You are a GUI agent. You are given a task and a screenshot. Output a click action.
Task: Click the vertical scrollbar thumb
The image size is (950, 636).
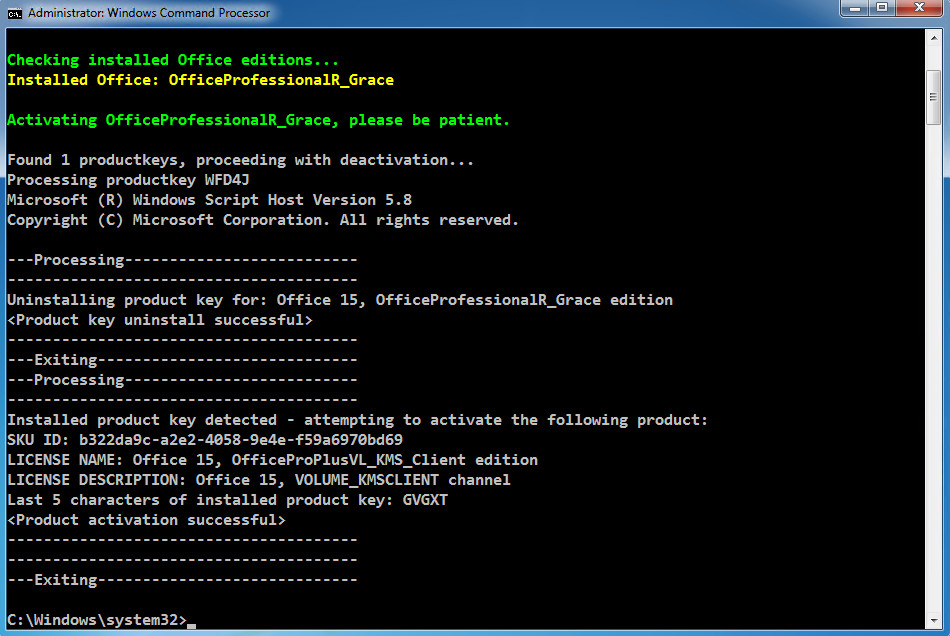tap(934, 98)
